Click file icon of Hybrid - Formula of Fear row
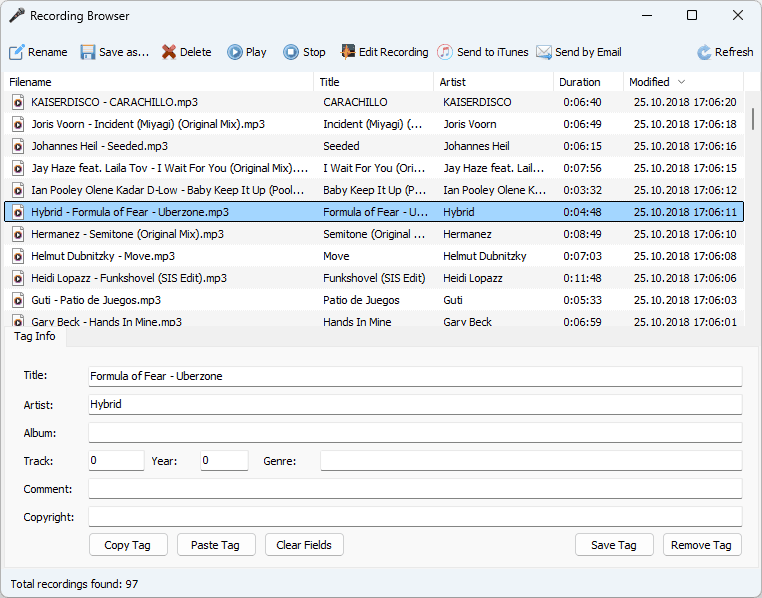The width and height of the screenshot is (762, 598). pos(18,212)
